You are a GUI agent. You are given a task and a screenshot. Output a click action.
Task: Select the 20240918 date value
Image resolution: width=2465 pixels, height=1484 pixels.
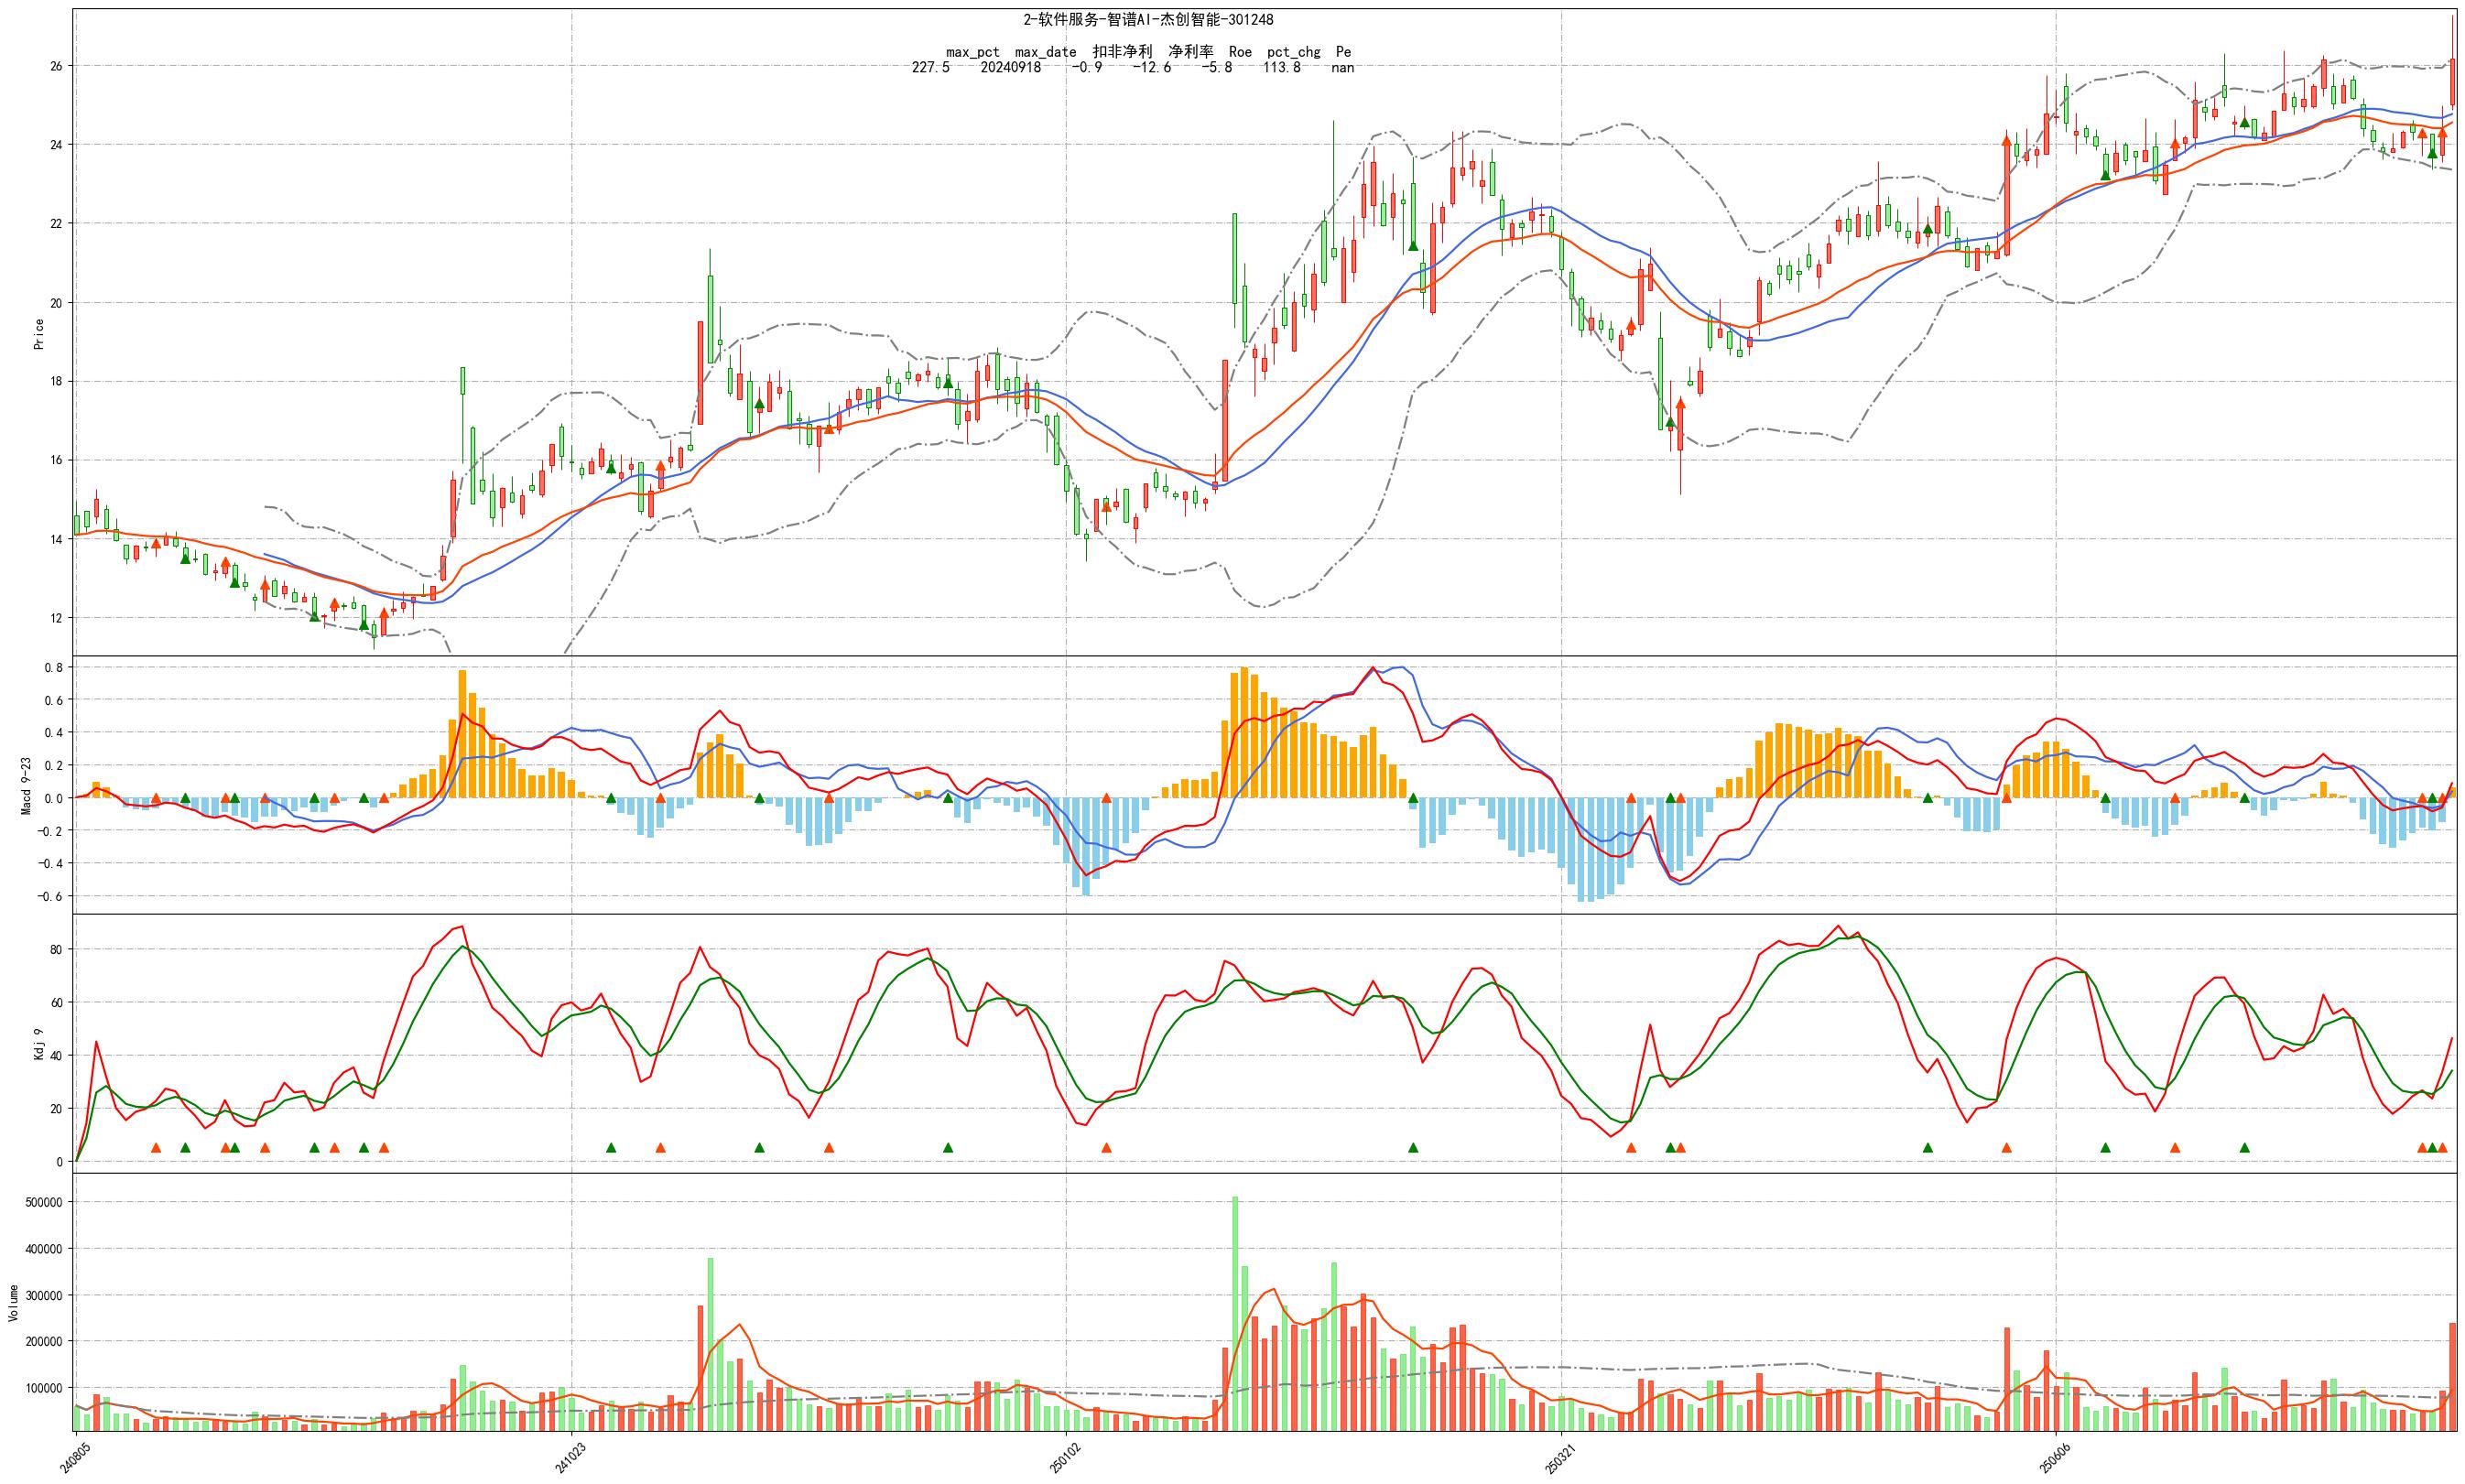(1010, 68)
